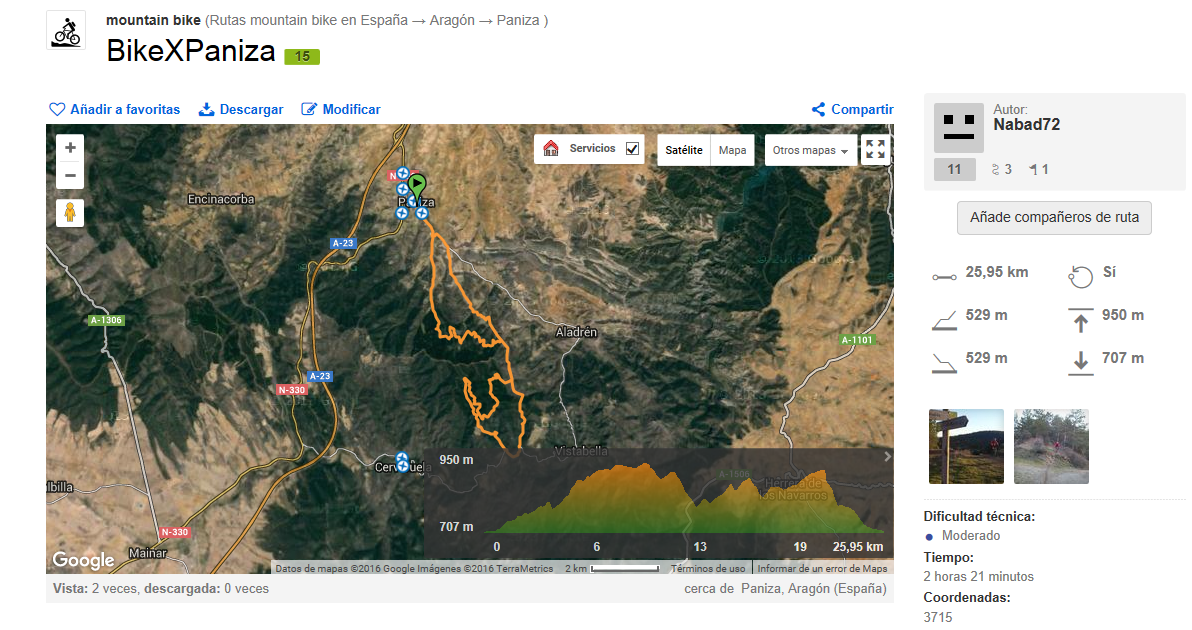Open the trail cyclist photo thumbnail

tap(1051, 446)
